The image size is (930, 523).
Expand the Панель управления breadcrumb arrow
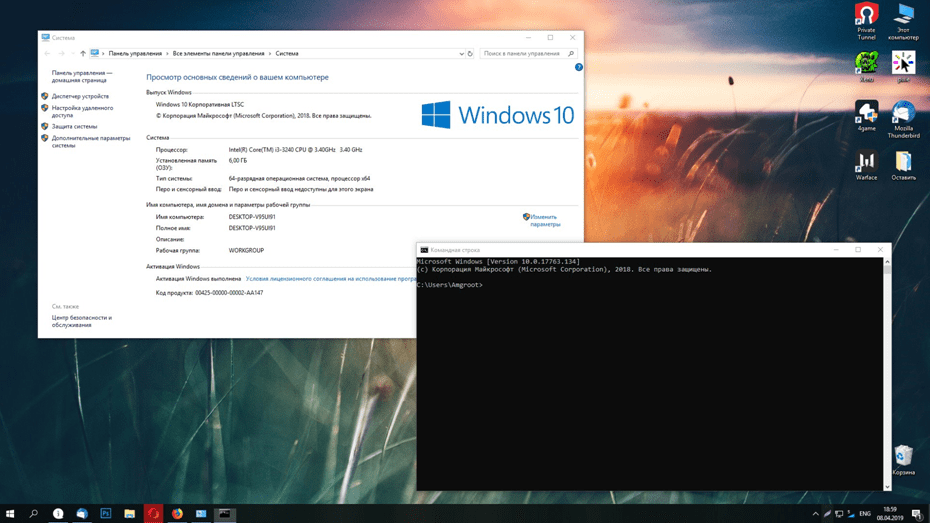tap(167, 54)
